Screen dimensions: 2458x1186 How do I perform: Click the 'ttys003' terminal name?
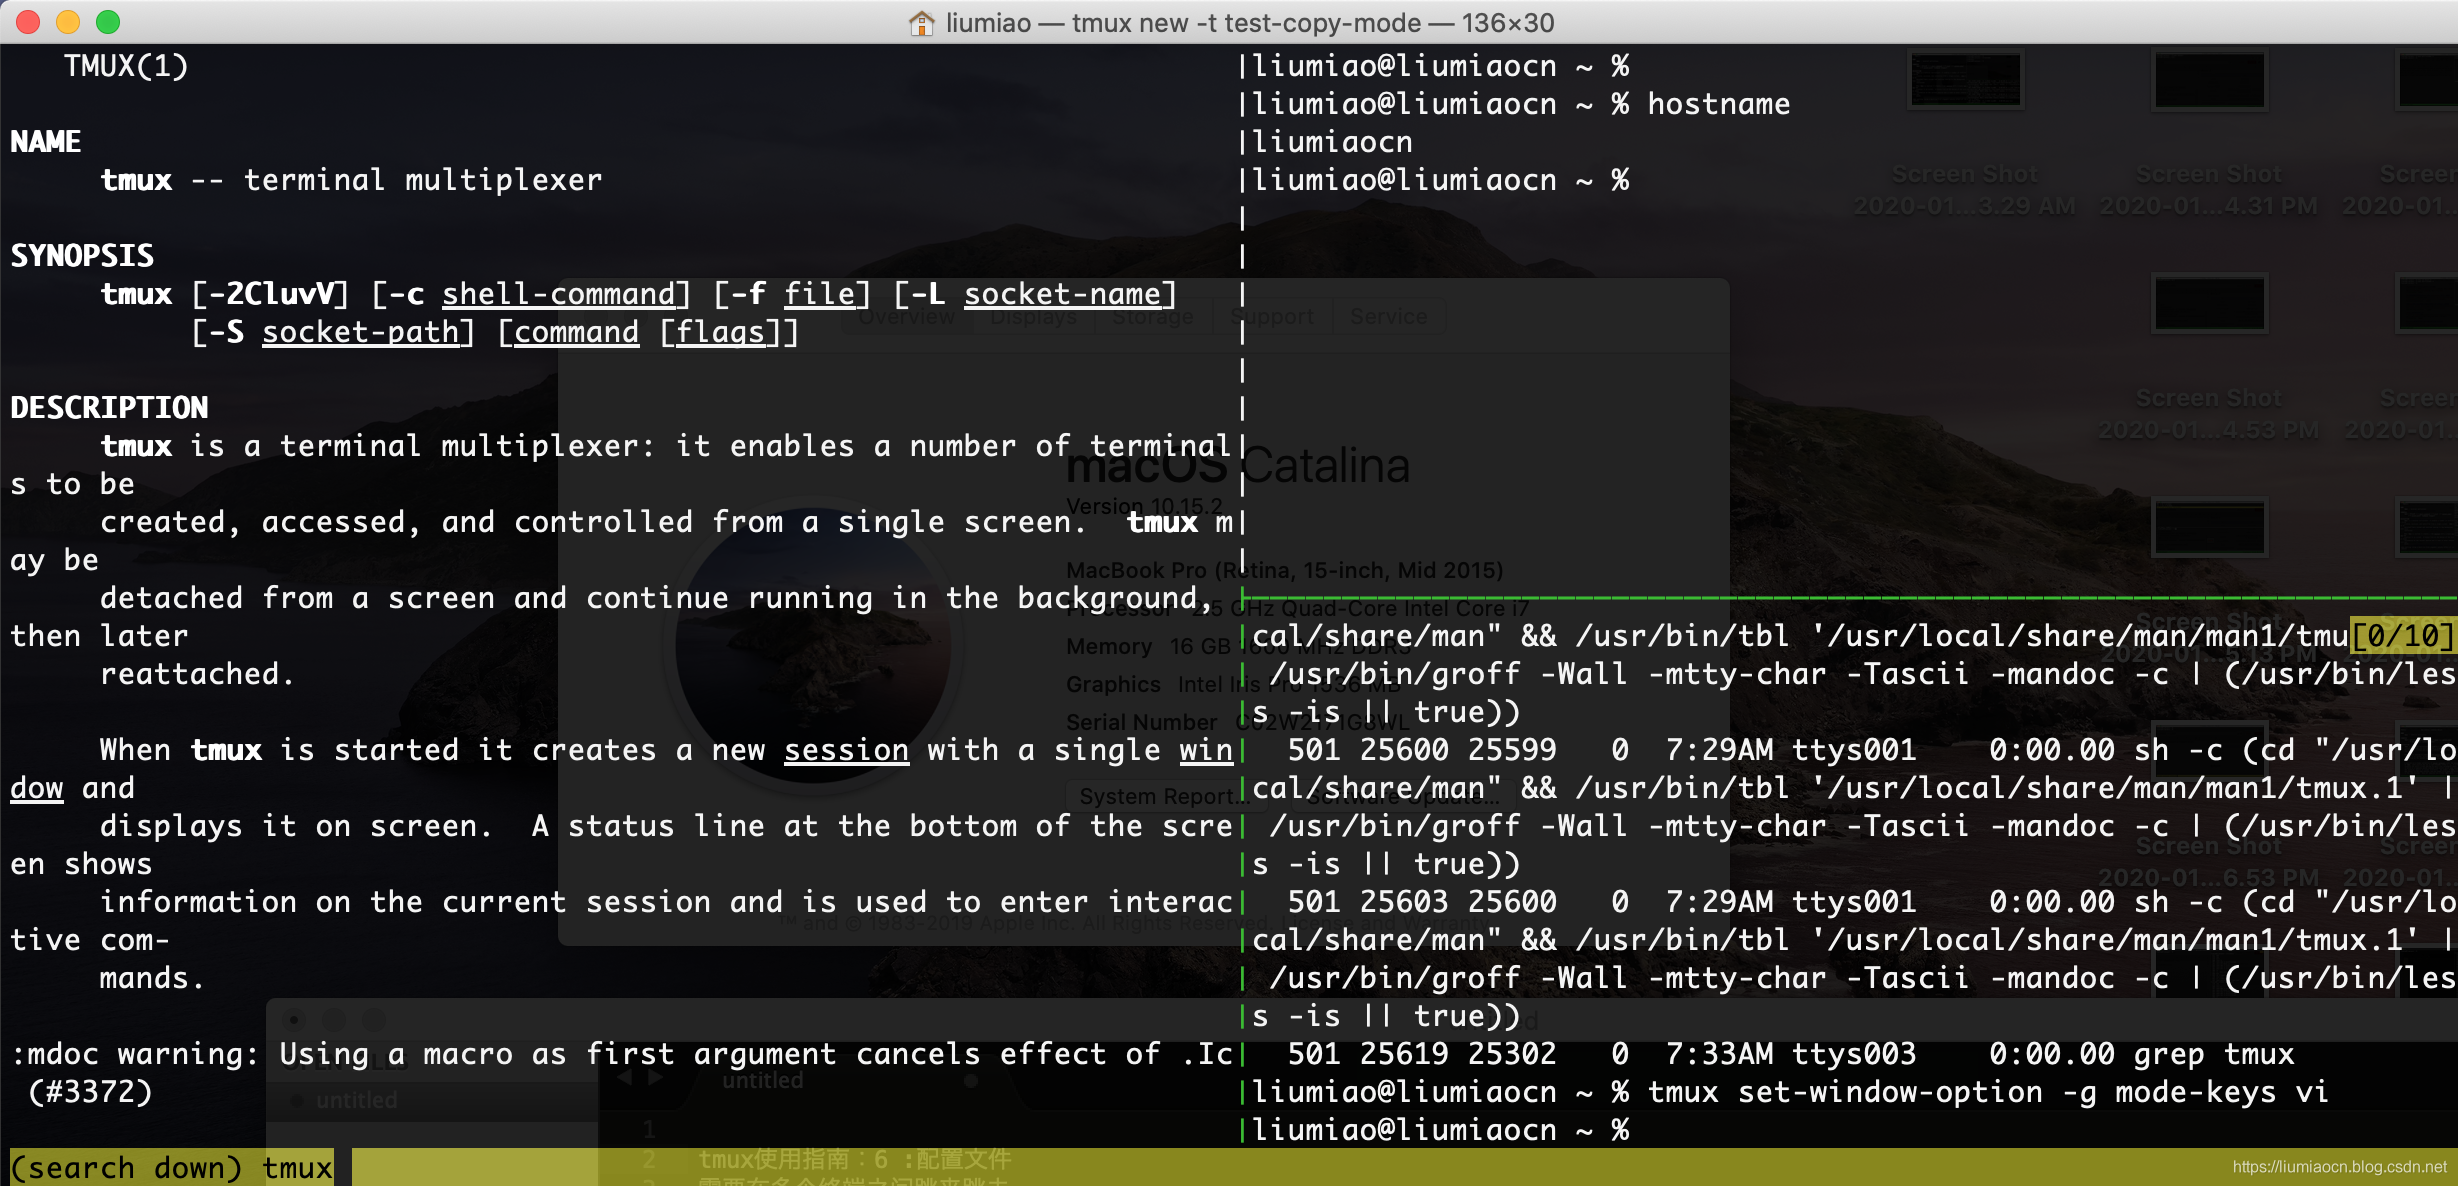point(1854,1054)
